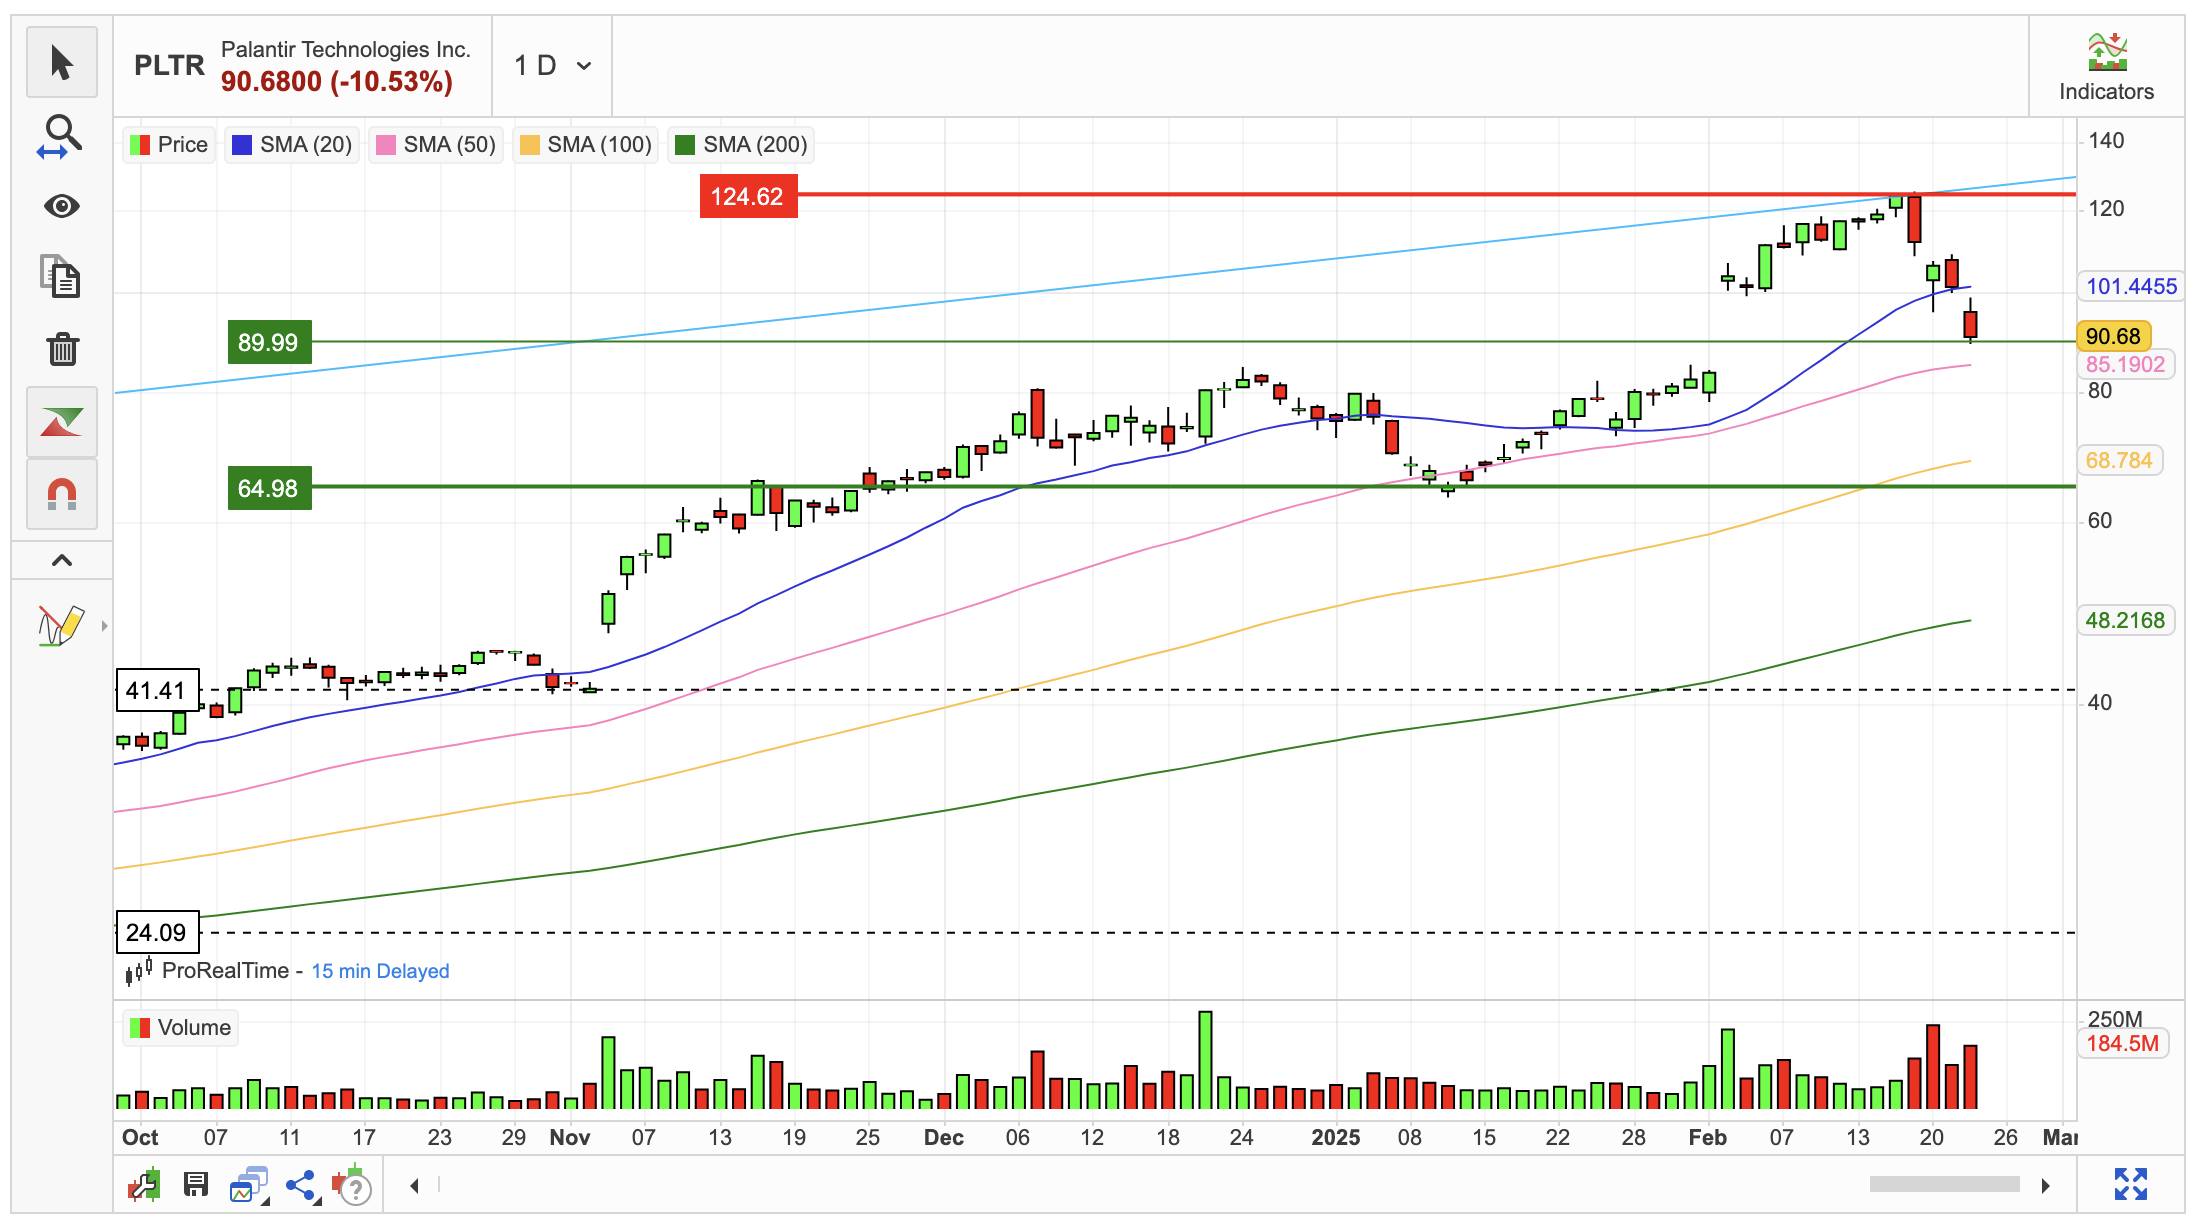Click the price 90.6800 (-10.53%) readout
Image resolution: width=2200 pixels, height=1226 pixels.
click(337, 82)
